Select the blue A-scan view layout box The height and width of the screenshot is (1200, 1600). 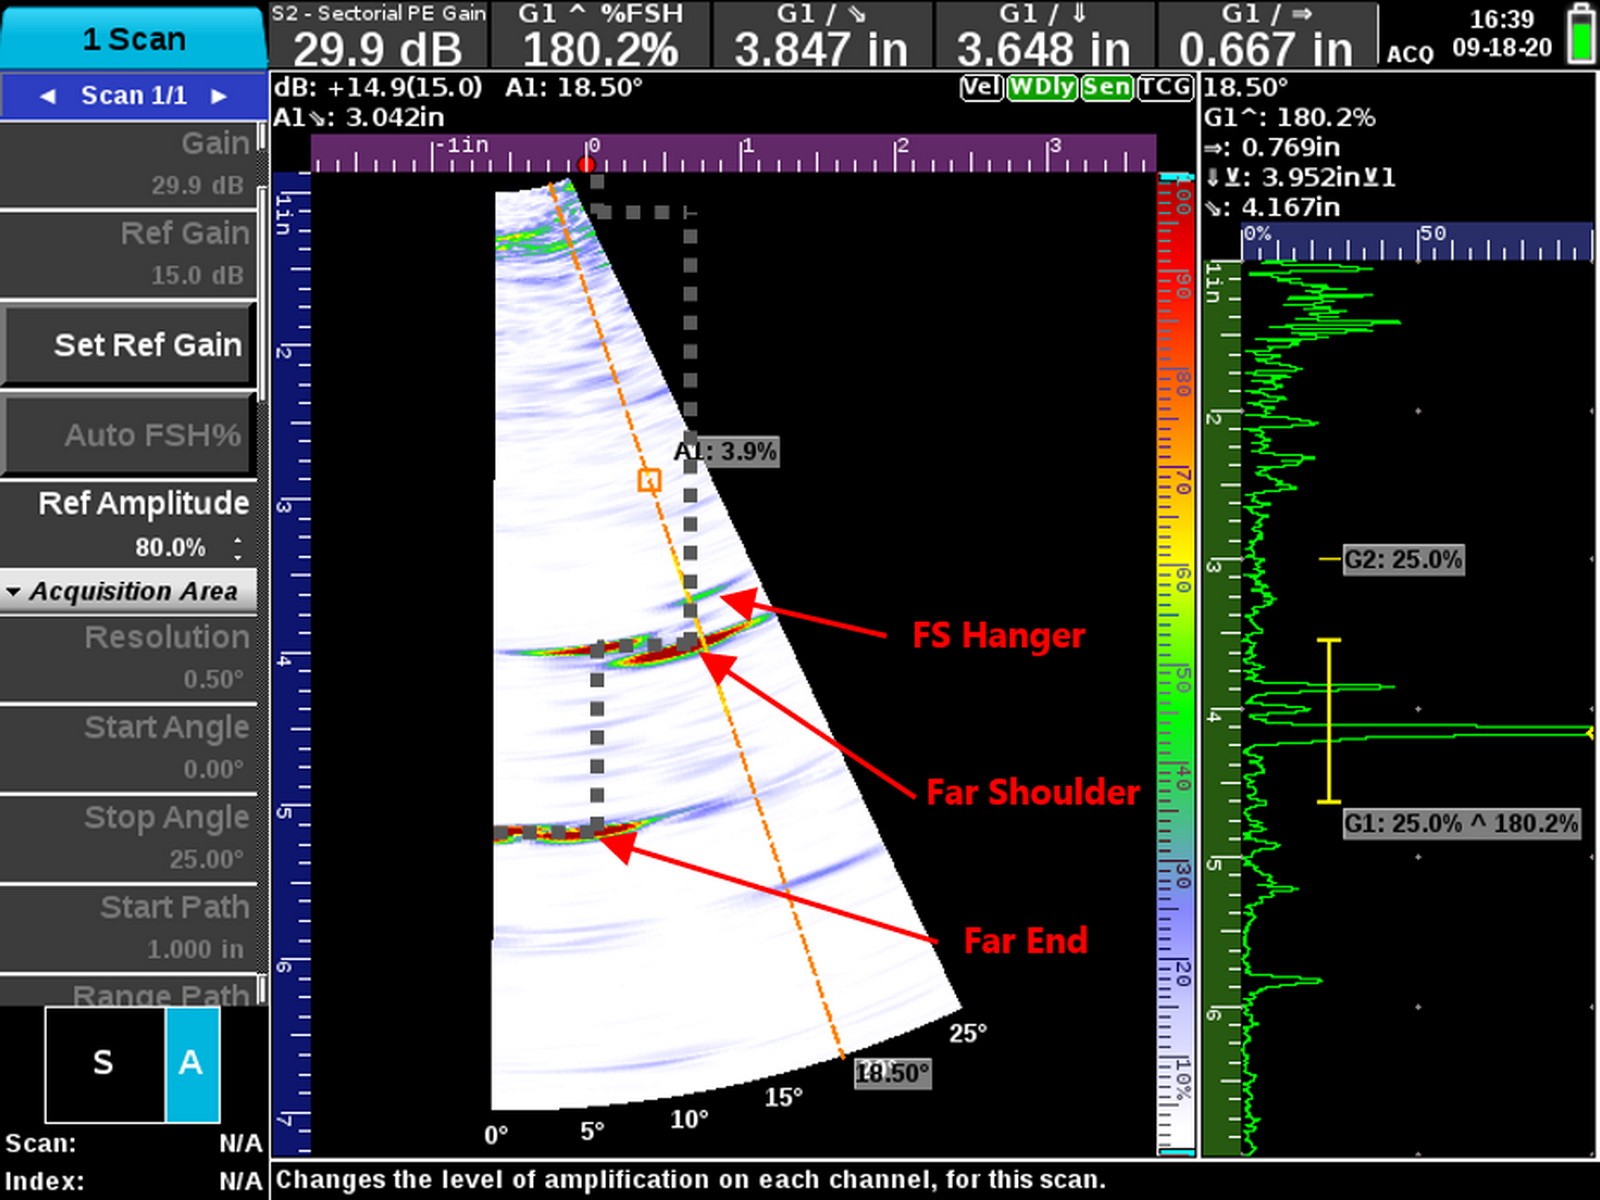pyautogui.click(x=192, y=1064)
